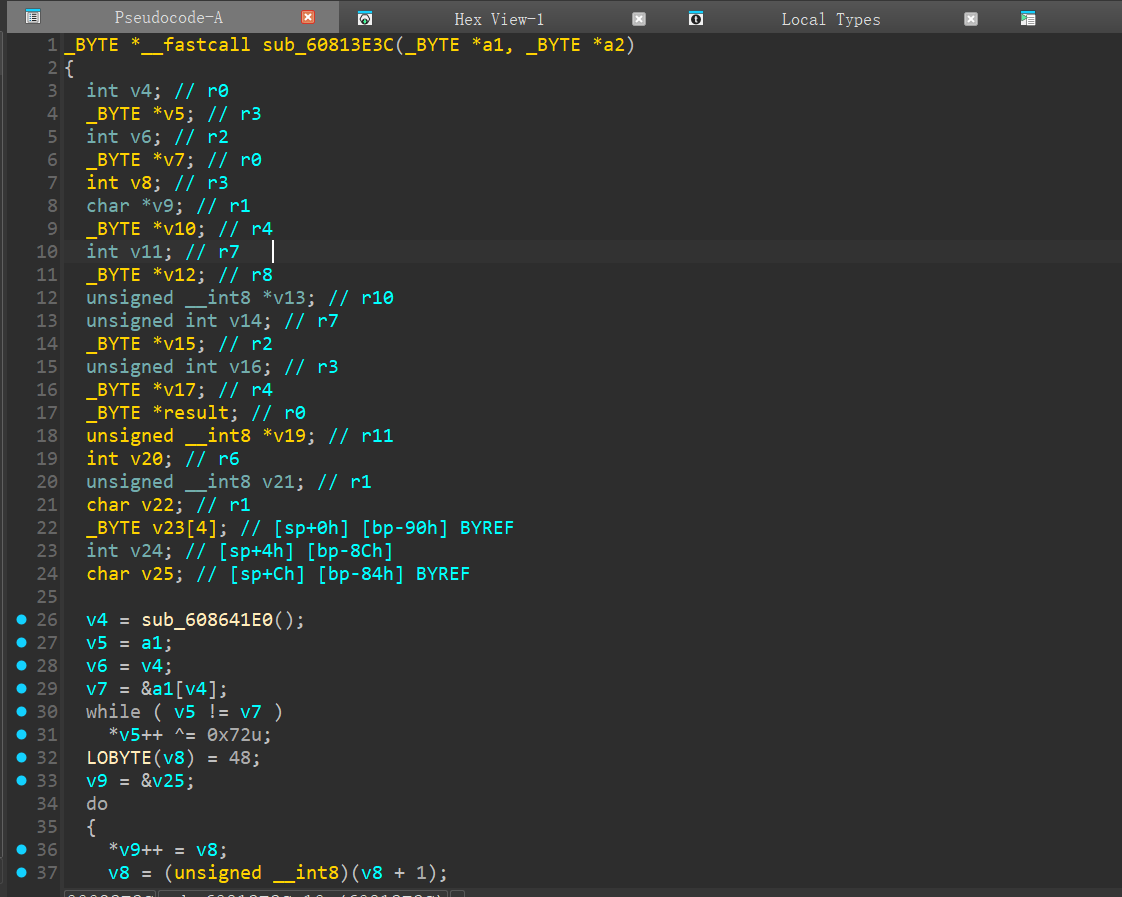Switch to the Pseudocode-A tab
The height and width of the screenshot is (897, 1122).
[x=169, y=17]
